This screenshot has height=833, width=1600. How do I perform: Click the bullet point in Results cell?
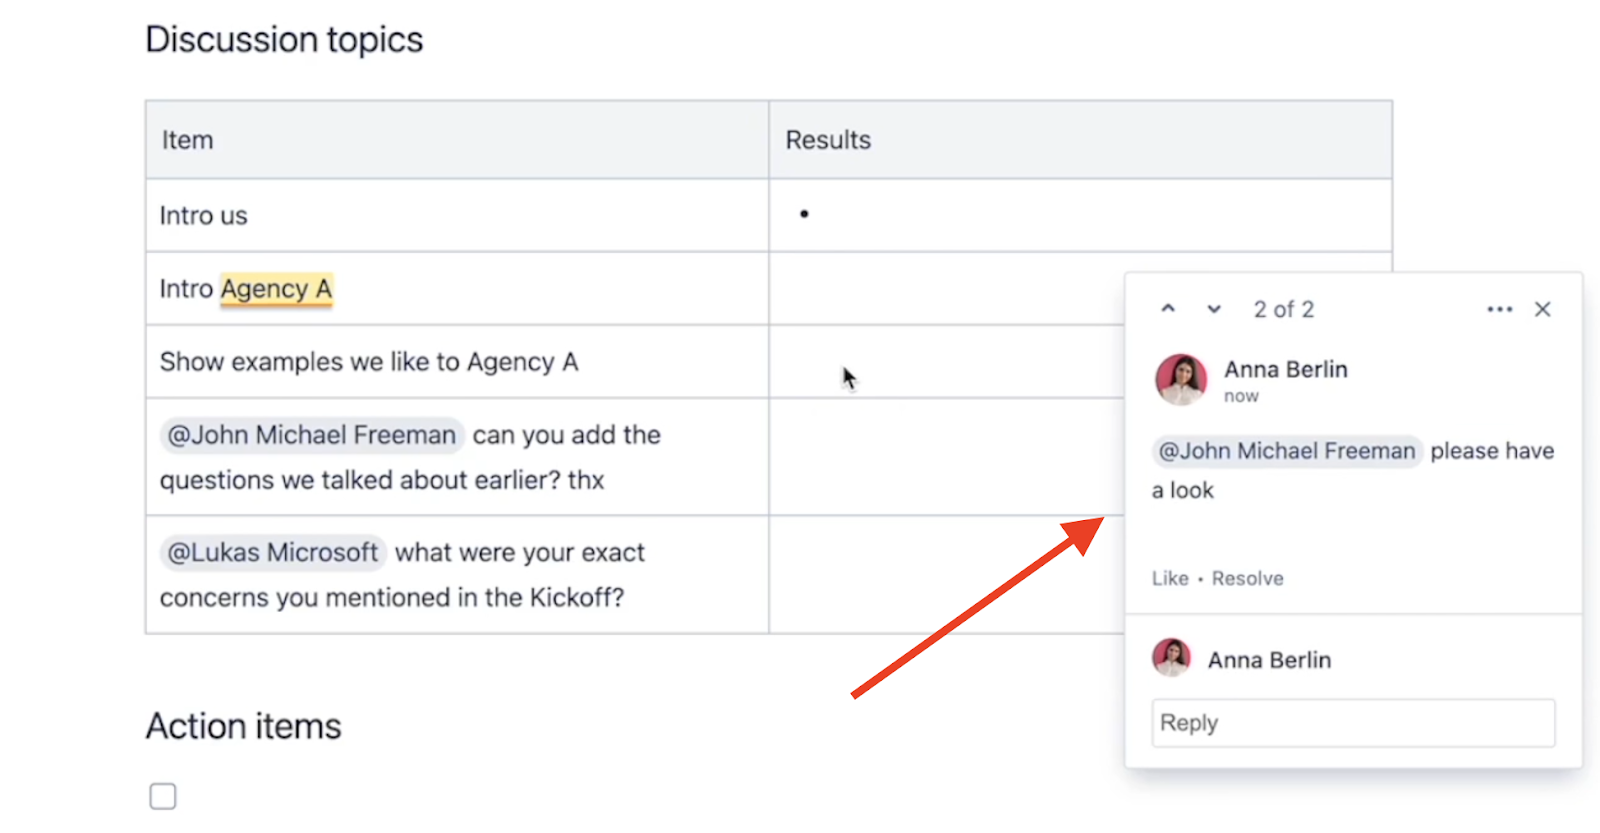(x=804, y=214)
